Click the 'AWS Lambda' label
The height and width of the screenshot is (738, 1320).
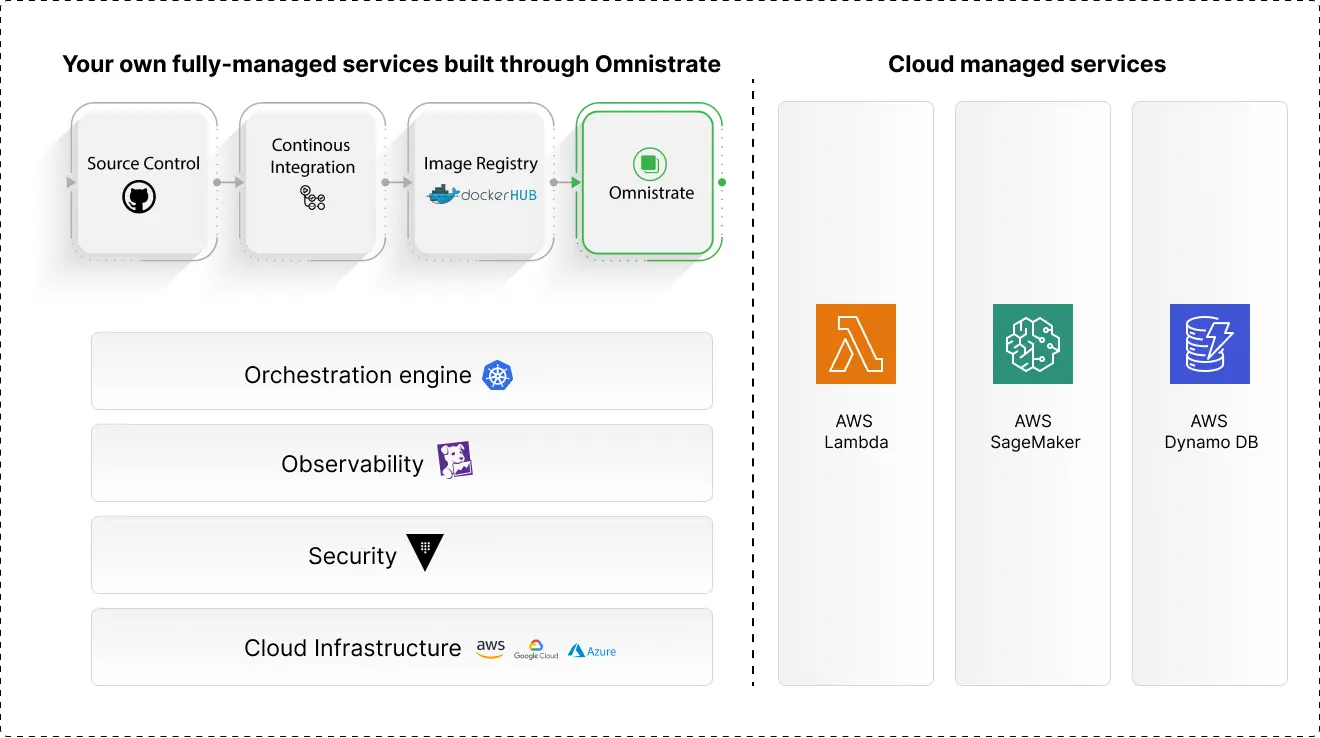(856, 431)
